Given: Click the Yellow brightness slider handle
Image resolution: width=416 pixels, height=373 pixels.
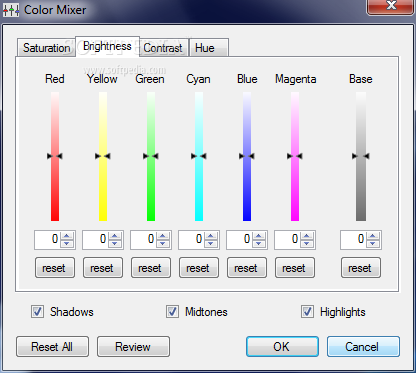Looking at the screenshot, I should click(103, 156).
